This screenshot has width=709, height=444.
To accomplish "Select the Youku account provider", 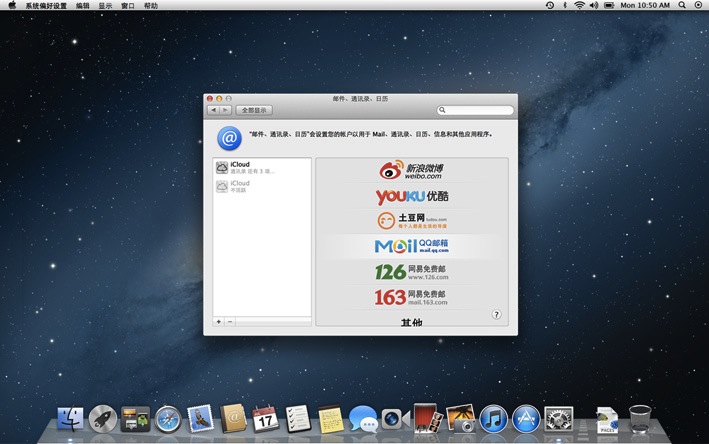I will [411, 196].
